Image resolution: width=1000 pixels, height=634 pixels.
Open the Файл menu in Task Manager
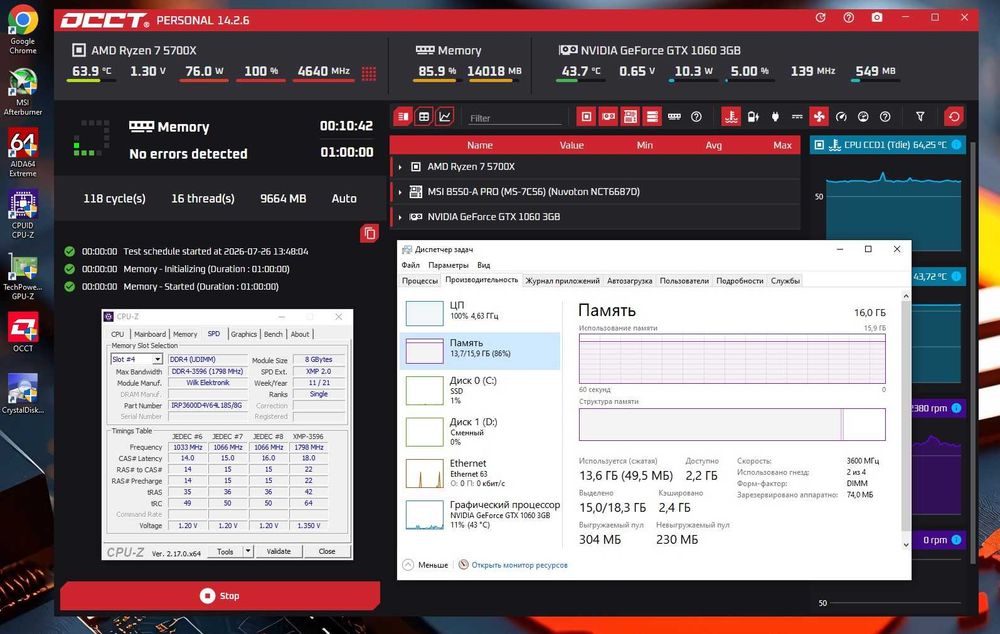pyautogui.click(x=411, y=265)
